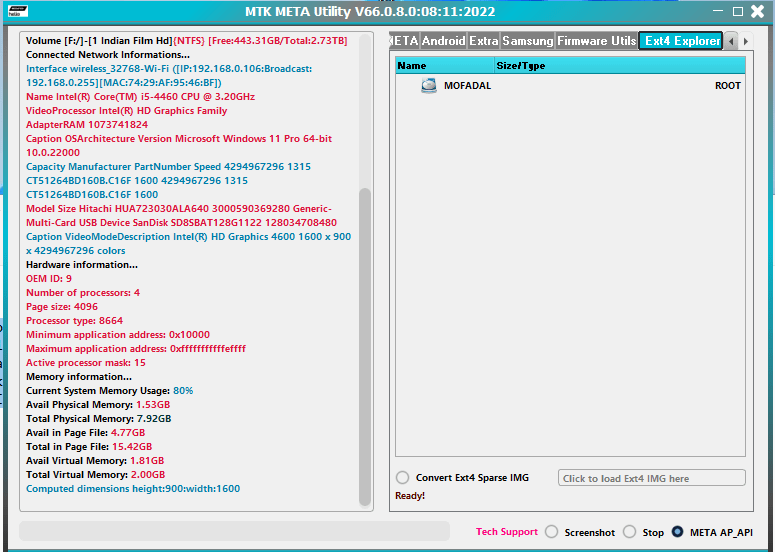Click the Total Physical Memory line
775x552 pixels.
(98, 419)
